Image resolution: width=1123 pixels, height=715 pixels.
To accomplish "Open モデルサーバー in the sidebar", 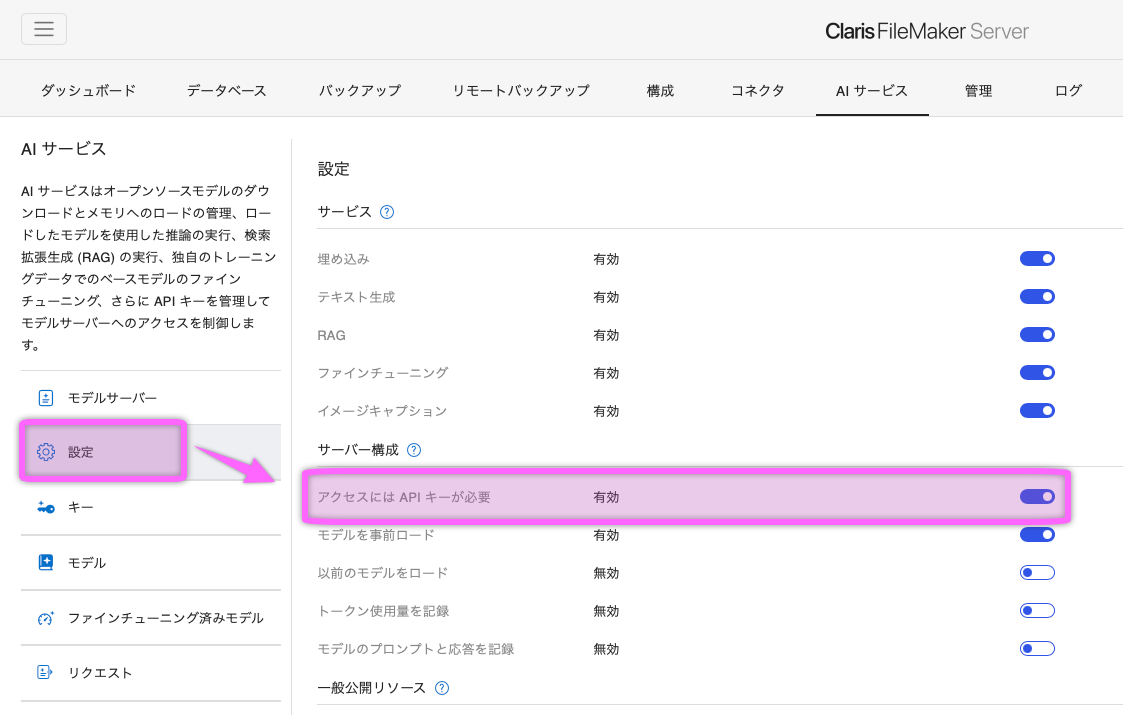I will [151, 398].
